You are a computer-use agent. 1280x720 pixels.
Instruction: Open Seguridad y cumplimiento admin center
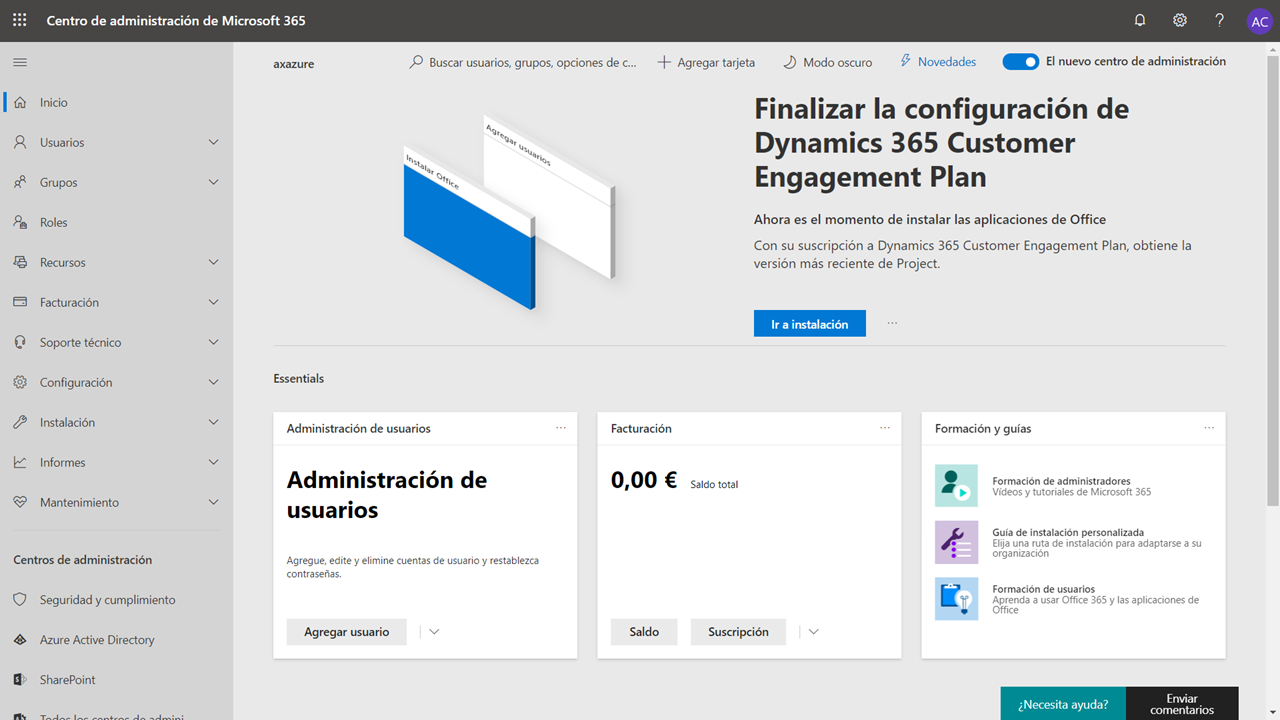point(117,600)
